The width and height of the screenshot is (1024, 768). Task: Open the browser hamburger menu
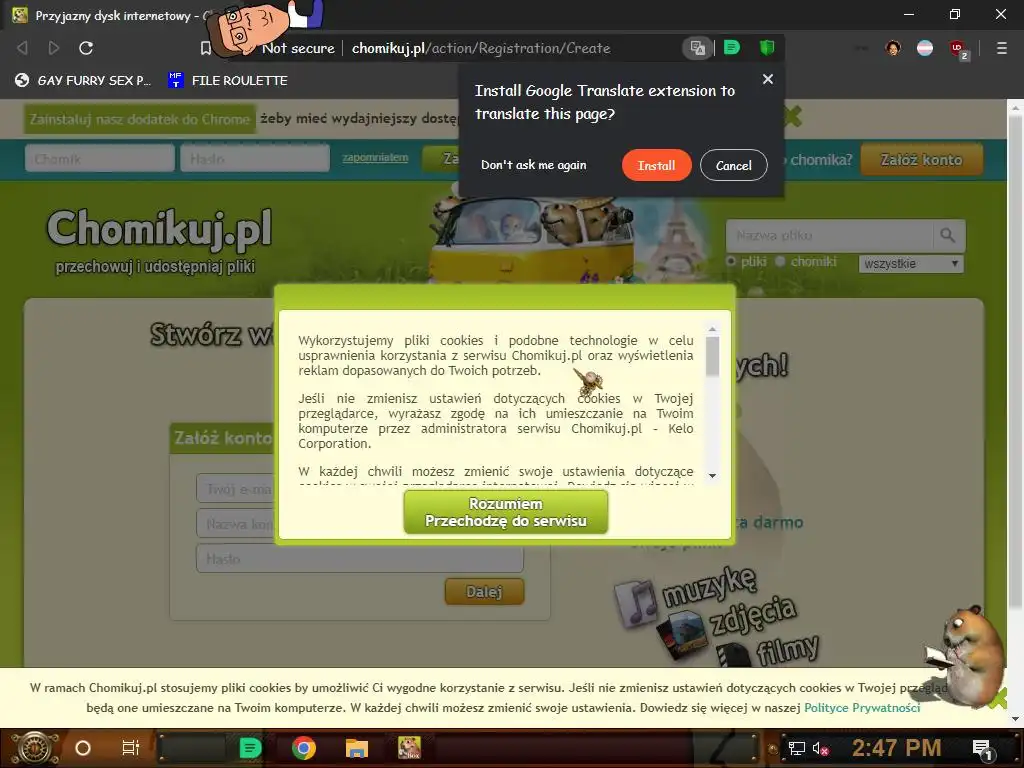tap(1002, 48)
